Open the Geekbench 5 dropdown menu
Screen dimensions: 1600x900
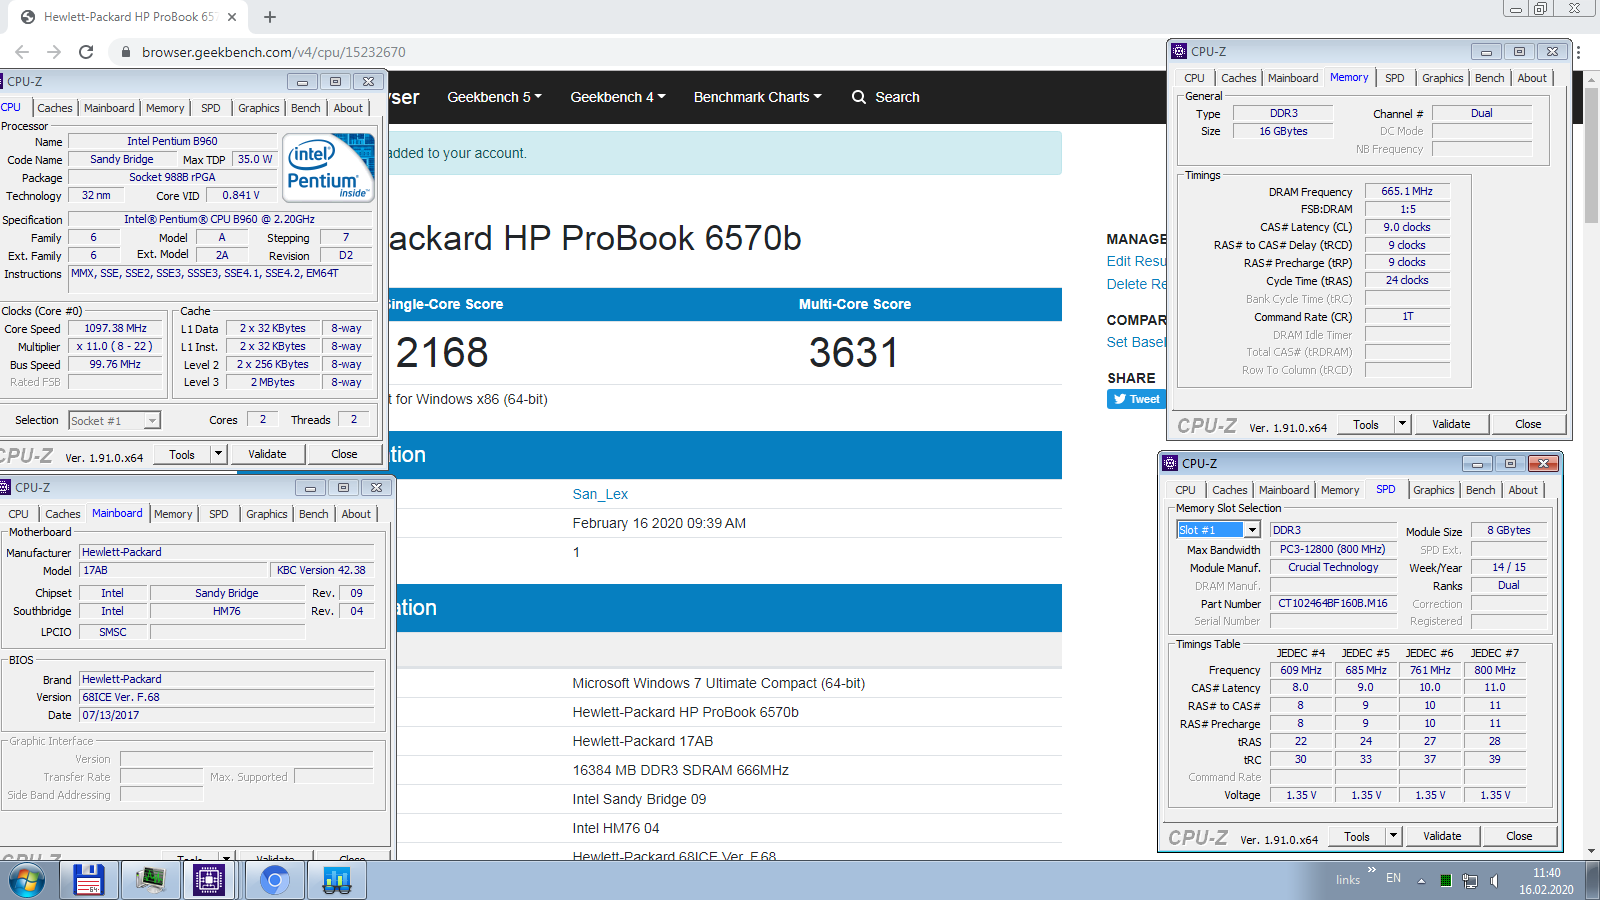pos(494,97)
